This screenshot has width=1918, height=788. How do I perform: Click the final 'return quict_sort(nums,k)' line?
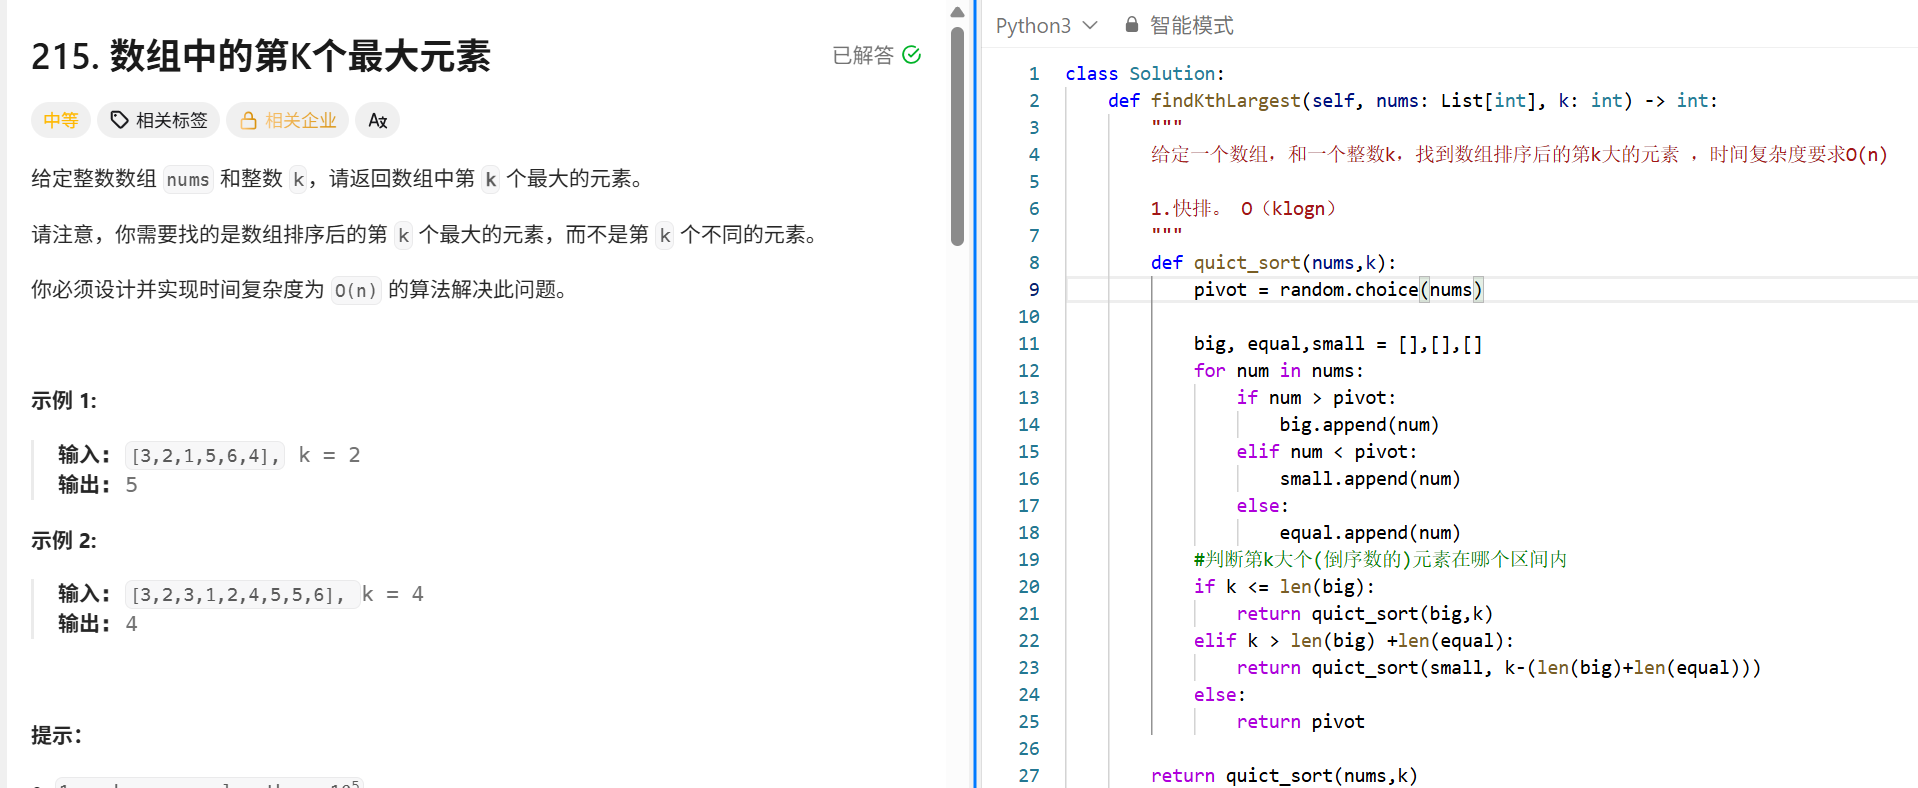click(1284, 776)
